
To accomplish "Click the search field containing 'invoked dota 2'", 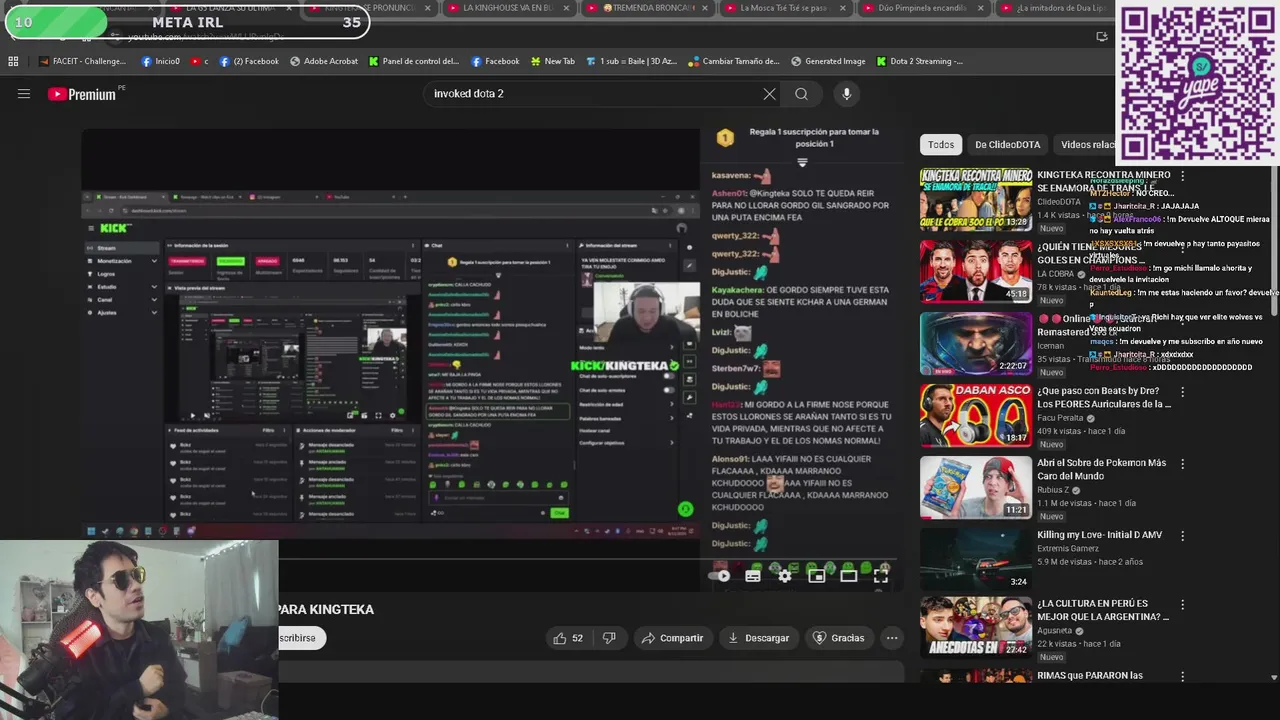I will (x=593, y=94).
